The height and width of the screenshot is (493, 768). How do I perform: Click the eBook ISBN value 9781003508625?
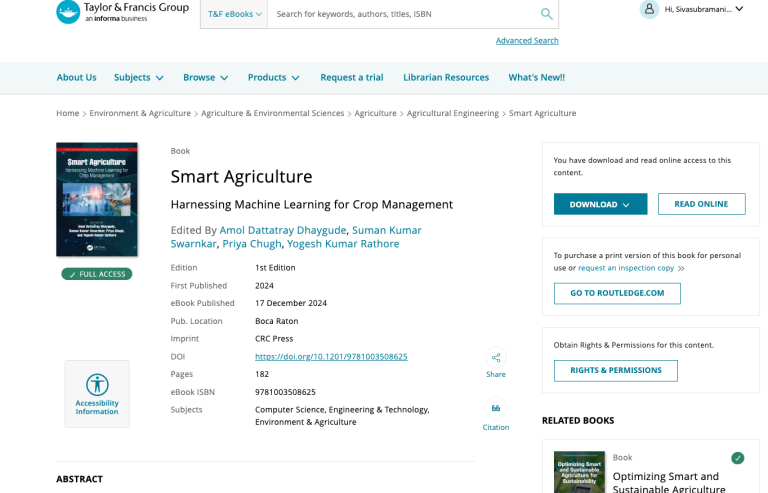point(285,392)
